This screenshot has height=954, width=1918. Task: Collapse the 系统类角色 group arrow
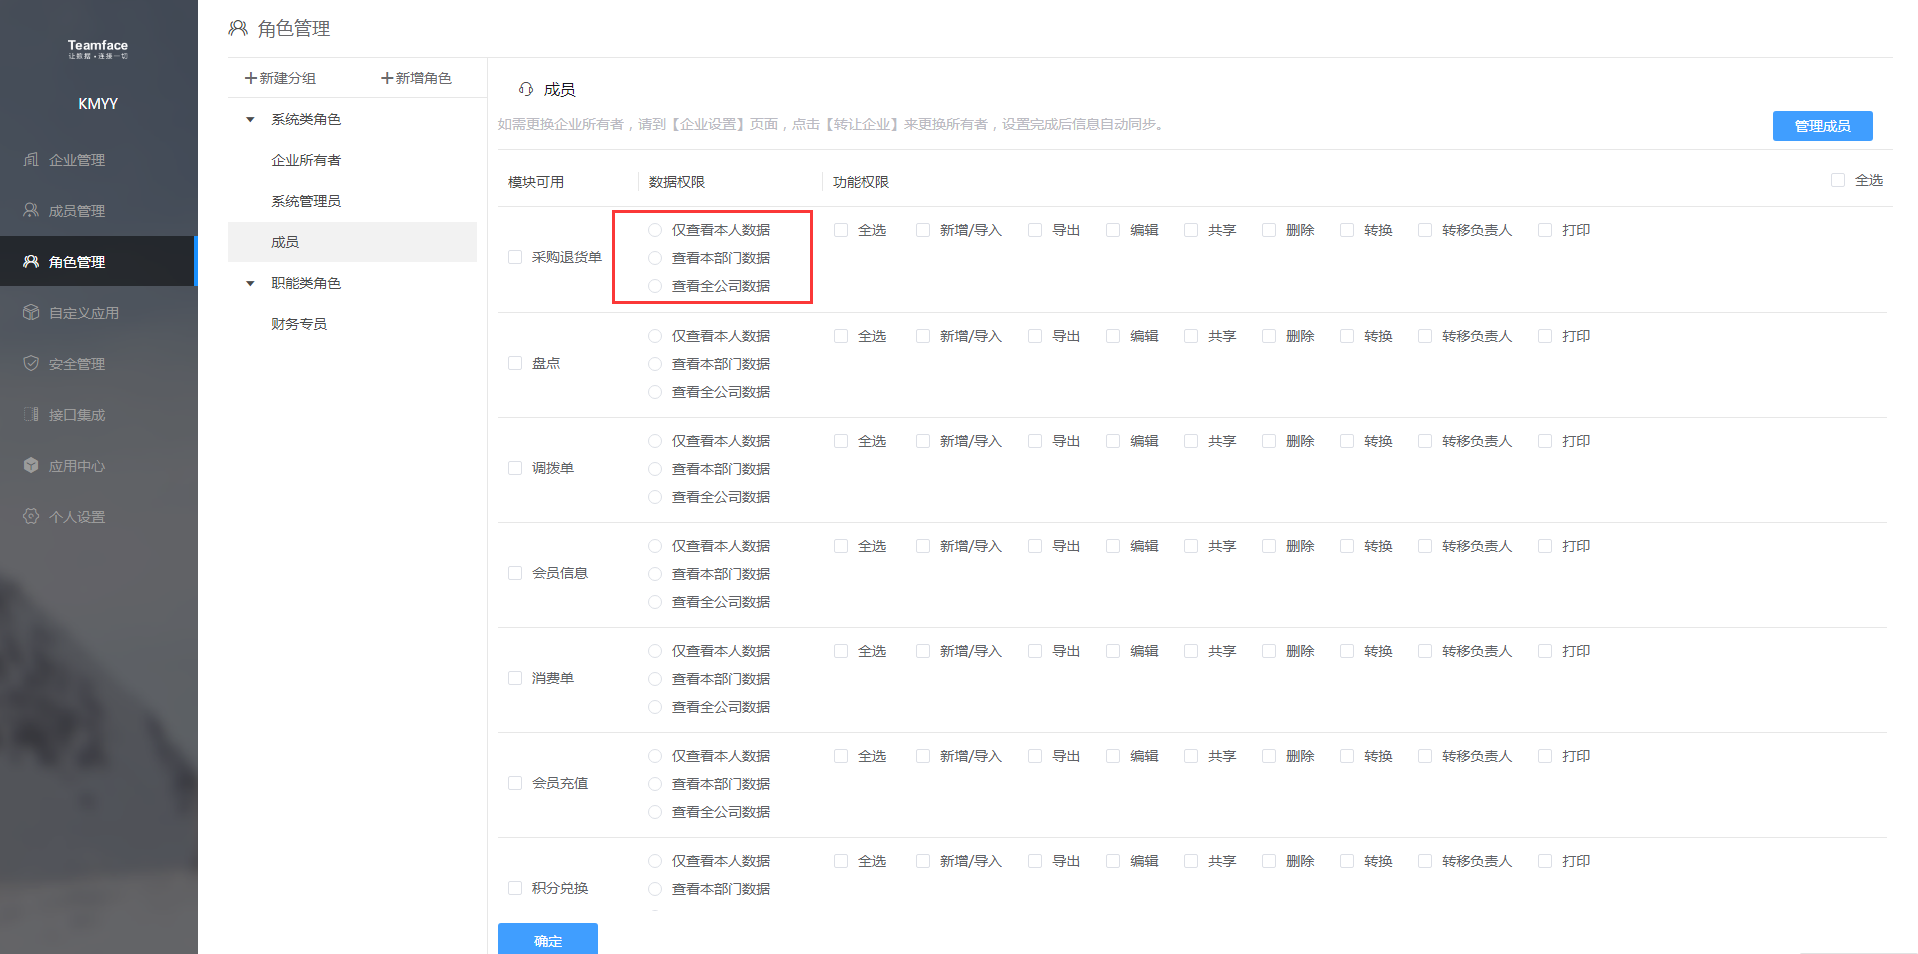[250, 119]
